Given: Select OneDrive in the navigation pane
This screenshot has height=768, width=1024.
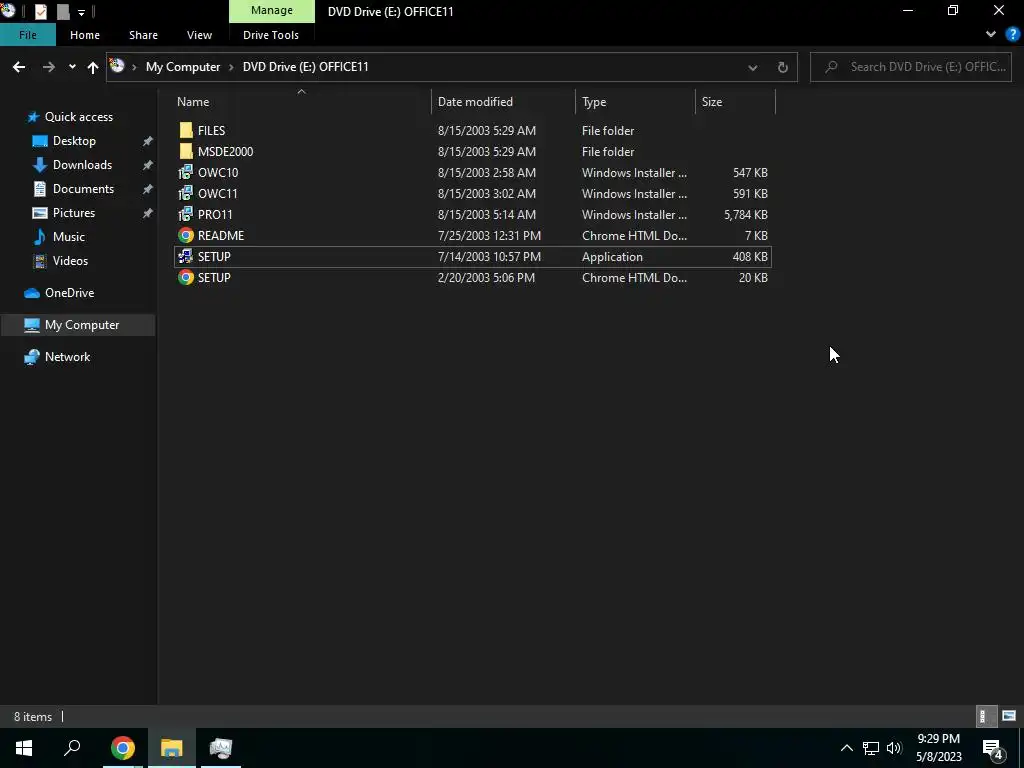Looking at the screenshot, I should pos(69,293).
